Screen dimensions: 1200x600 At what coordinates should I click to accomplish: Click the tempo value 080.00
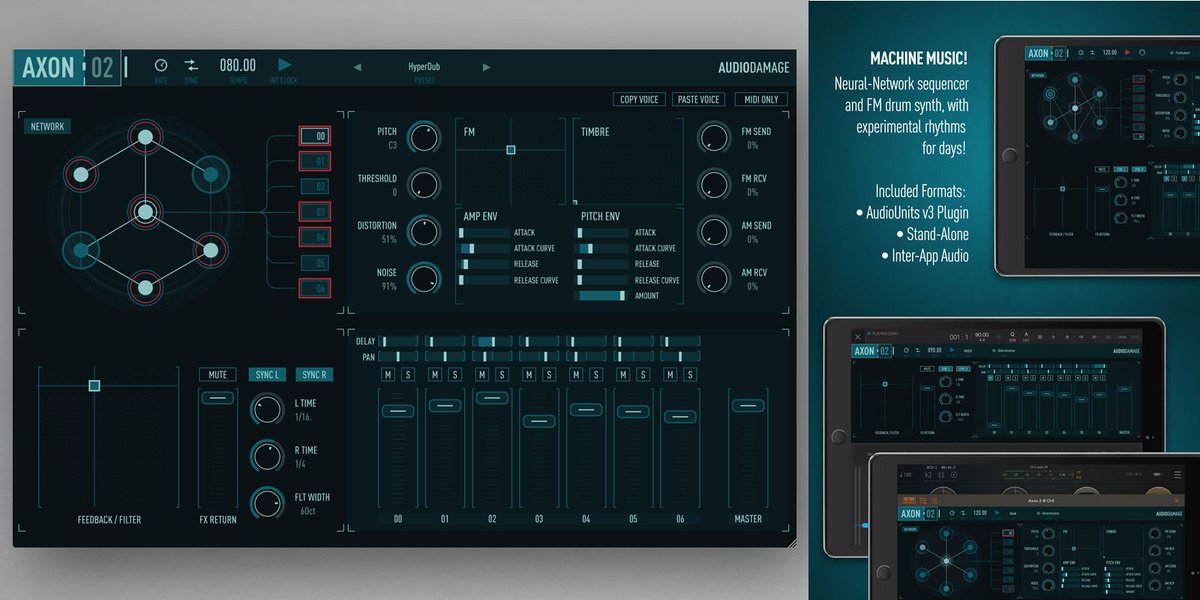238,65
